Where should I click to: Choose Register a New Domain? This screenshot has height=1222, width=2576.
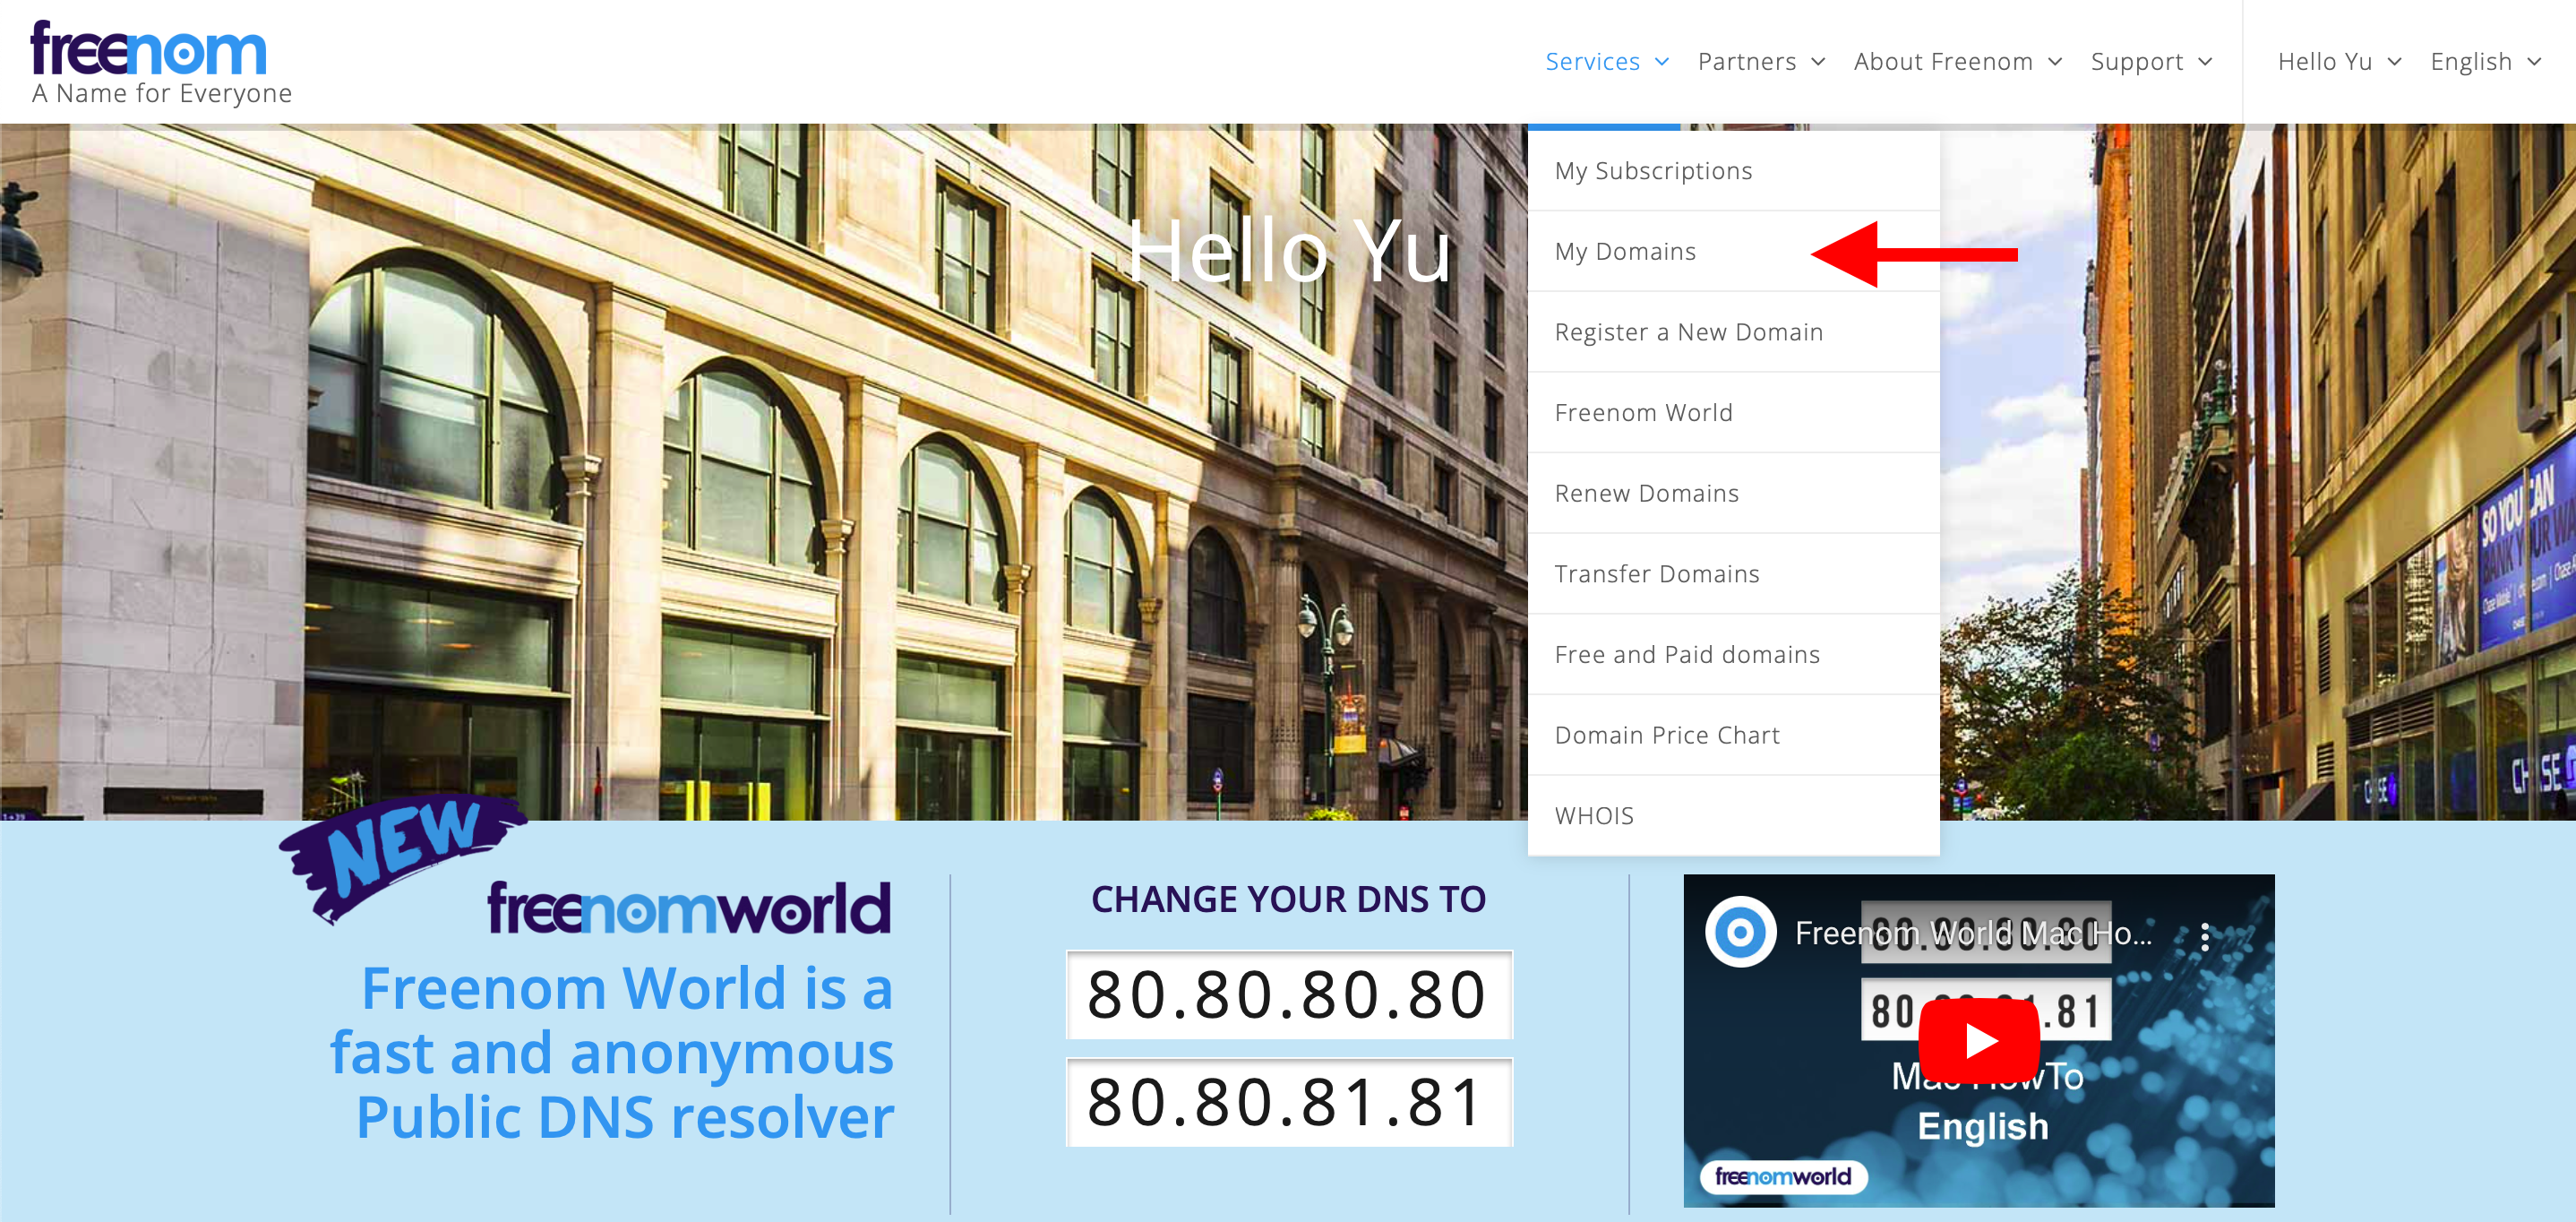tap(1733, 332)
